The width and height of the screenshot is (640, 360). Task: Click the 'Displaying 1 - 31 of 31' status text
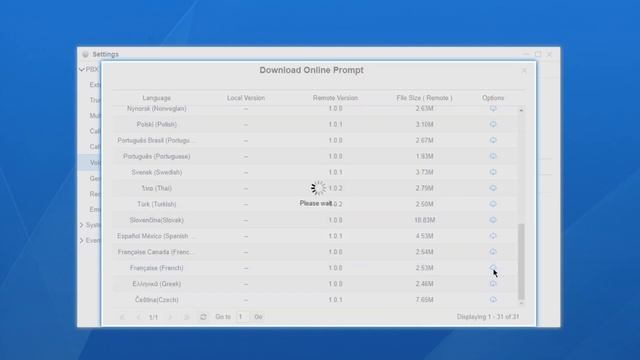click(x=488, y=317)
